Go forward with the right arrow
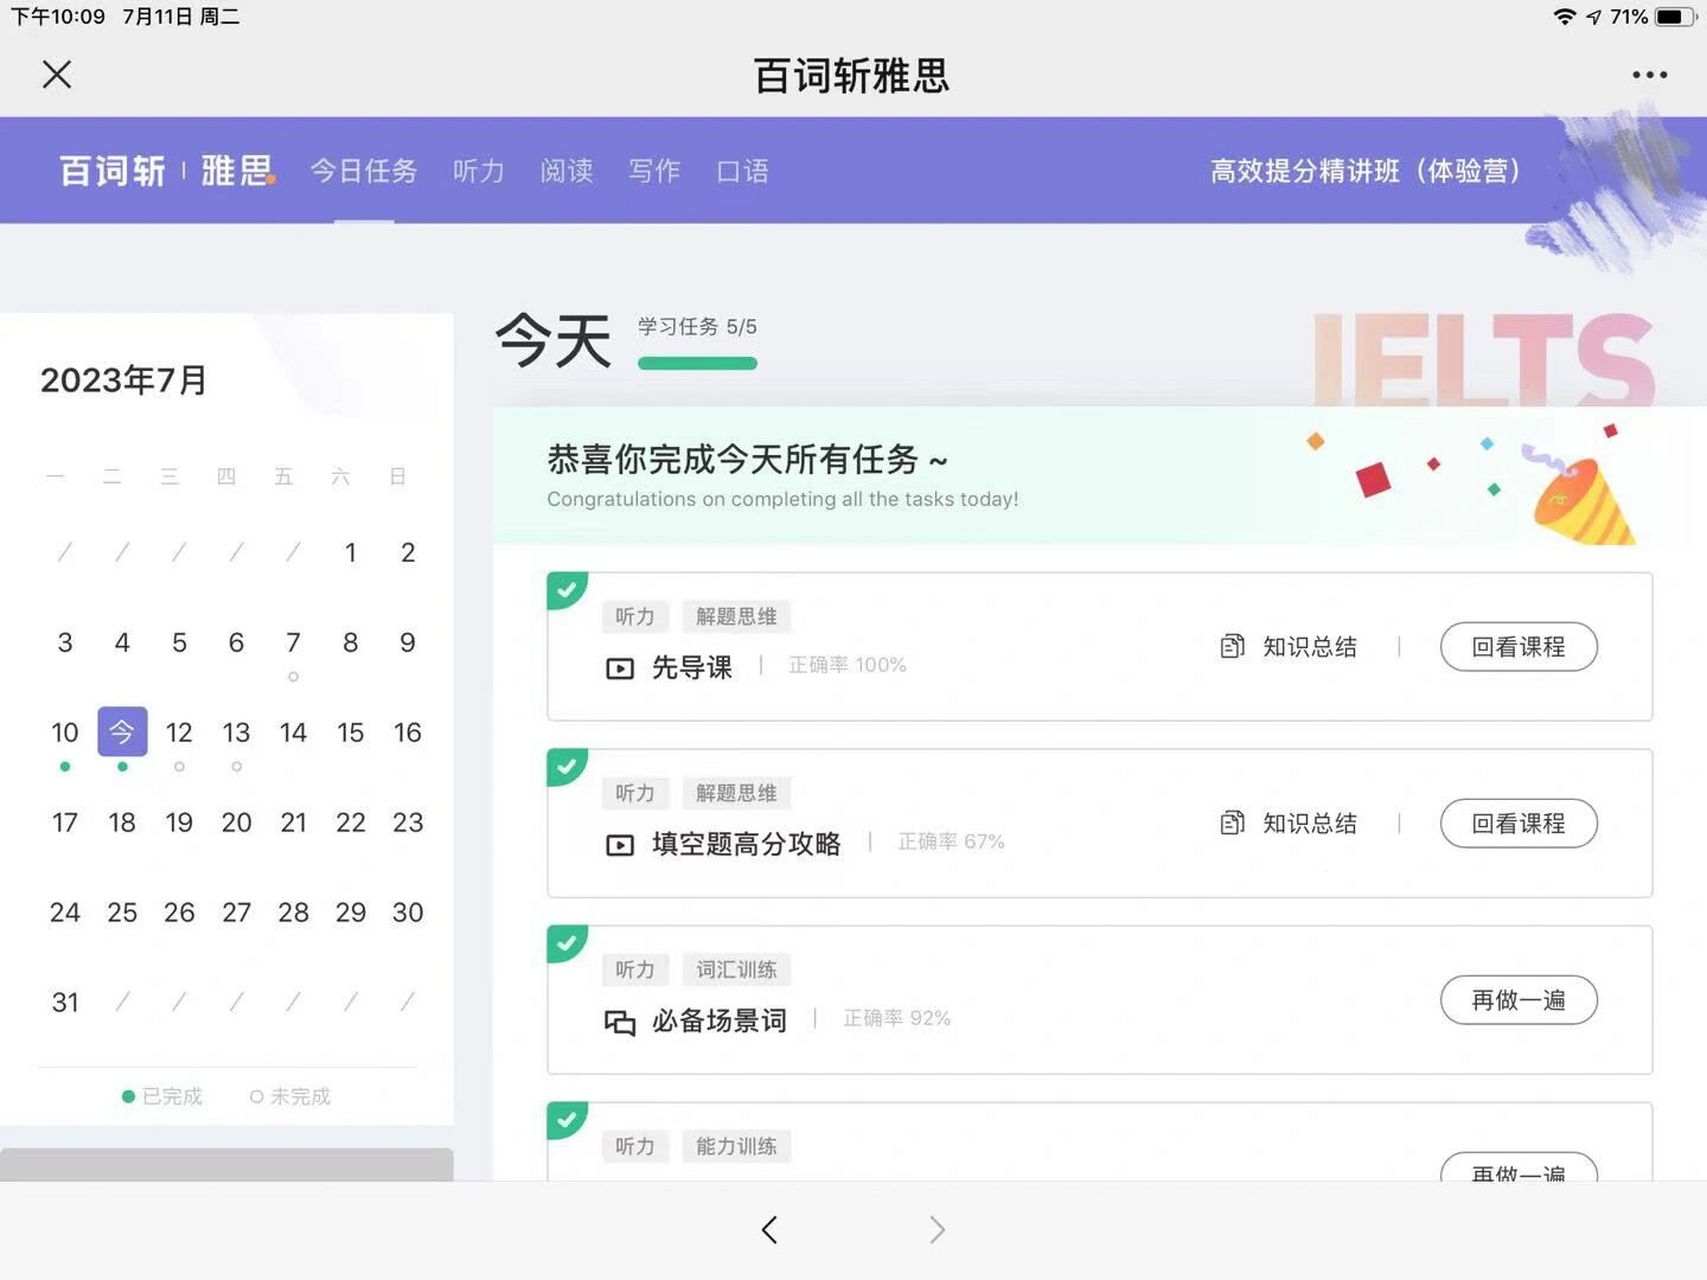Image resolution: width=1707 pixels, height=1280 pixels. tap(936, 1229)
